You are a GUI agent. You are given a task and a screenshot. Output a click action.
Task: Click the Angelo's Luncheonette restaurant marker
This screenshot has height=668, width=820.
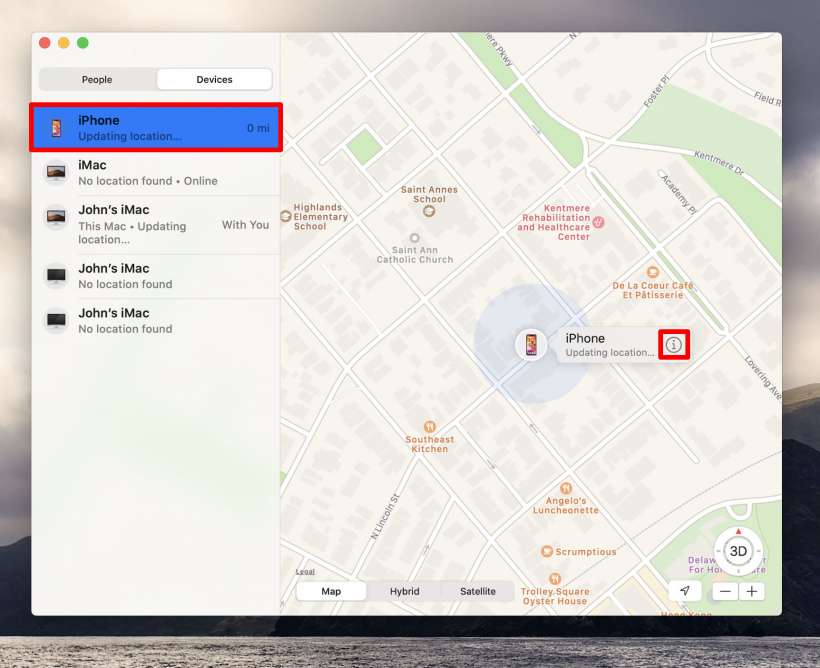coord(566,489)
